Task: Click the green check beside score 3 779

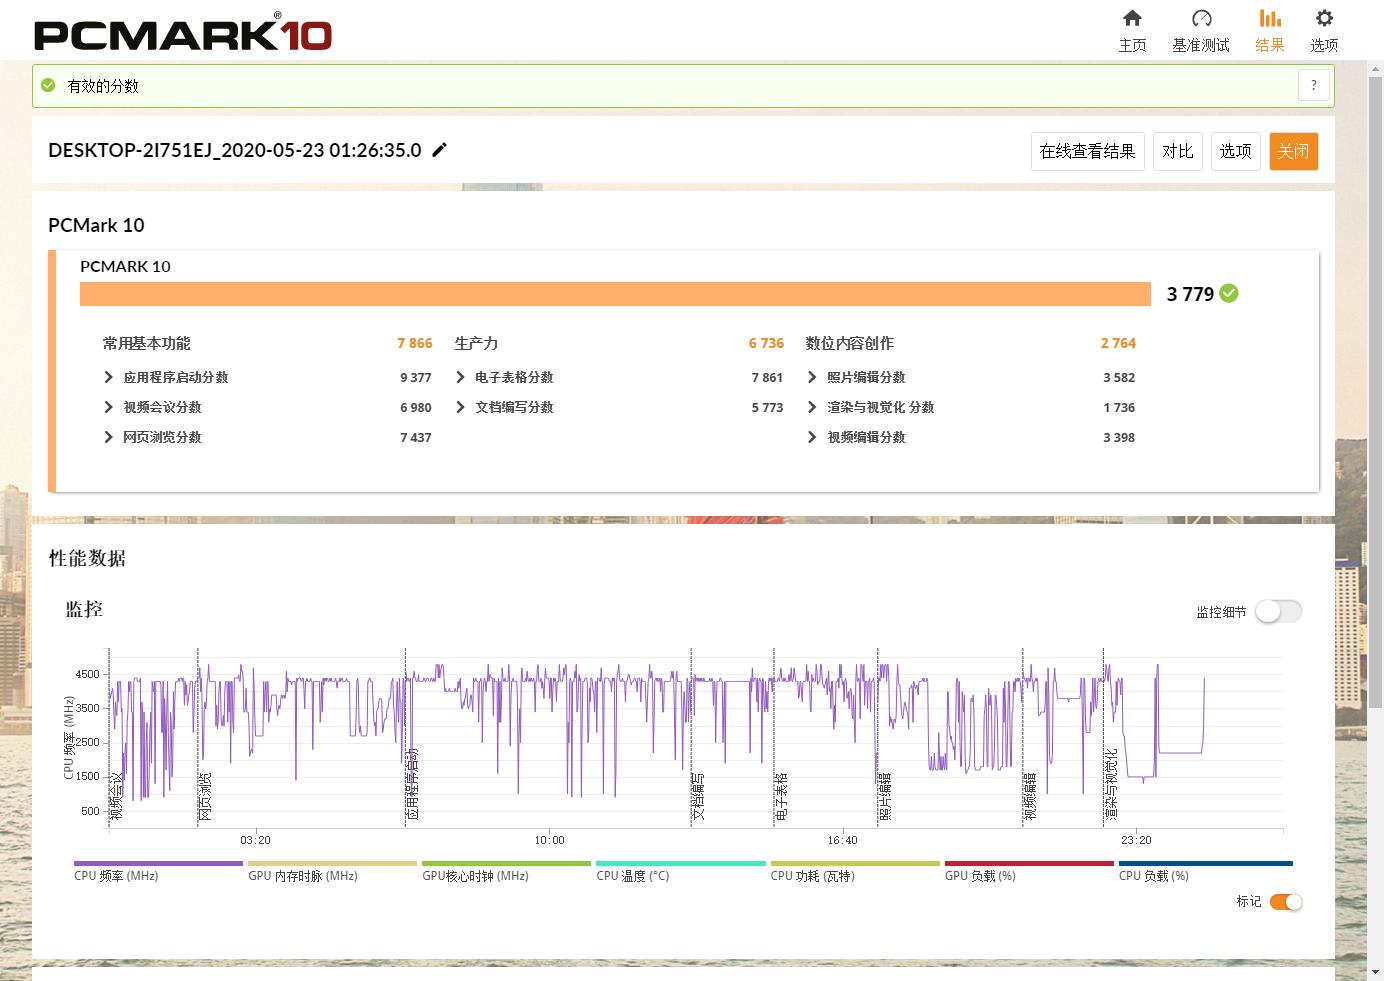Action: click(x=1229, y=293)
